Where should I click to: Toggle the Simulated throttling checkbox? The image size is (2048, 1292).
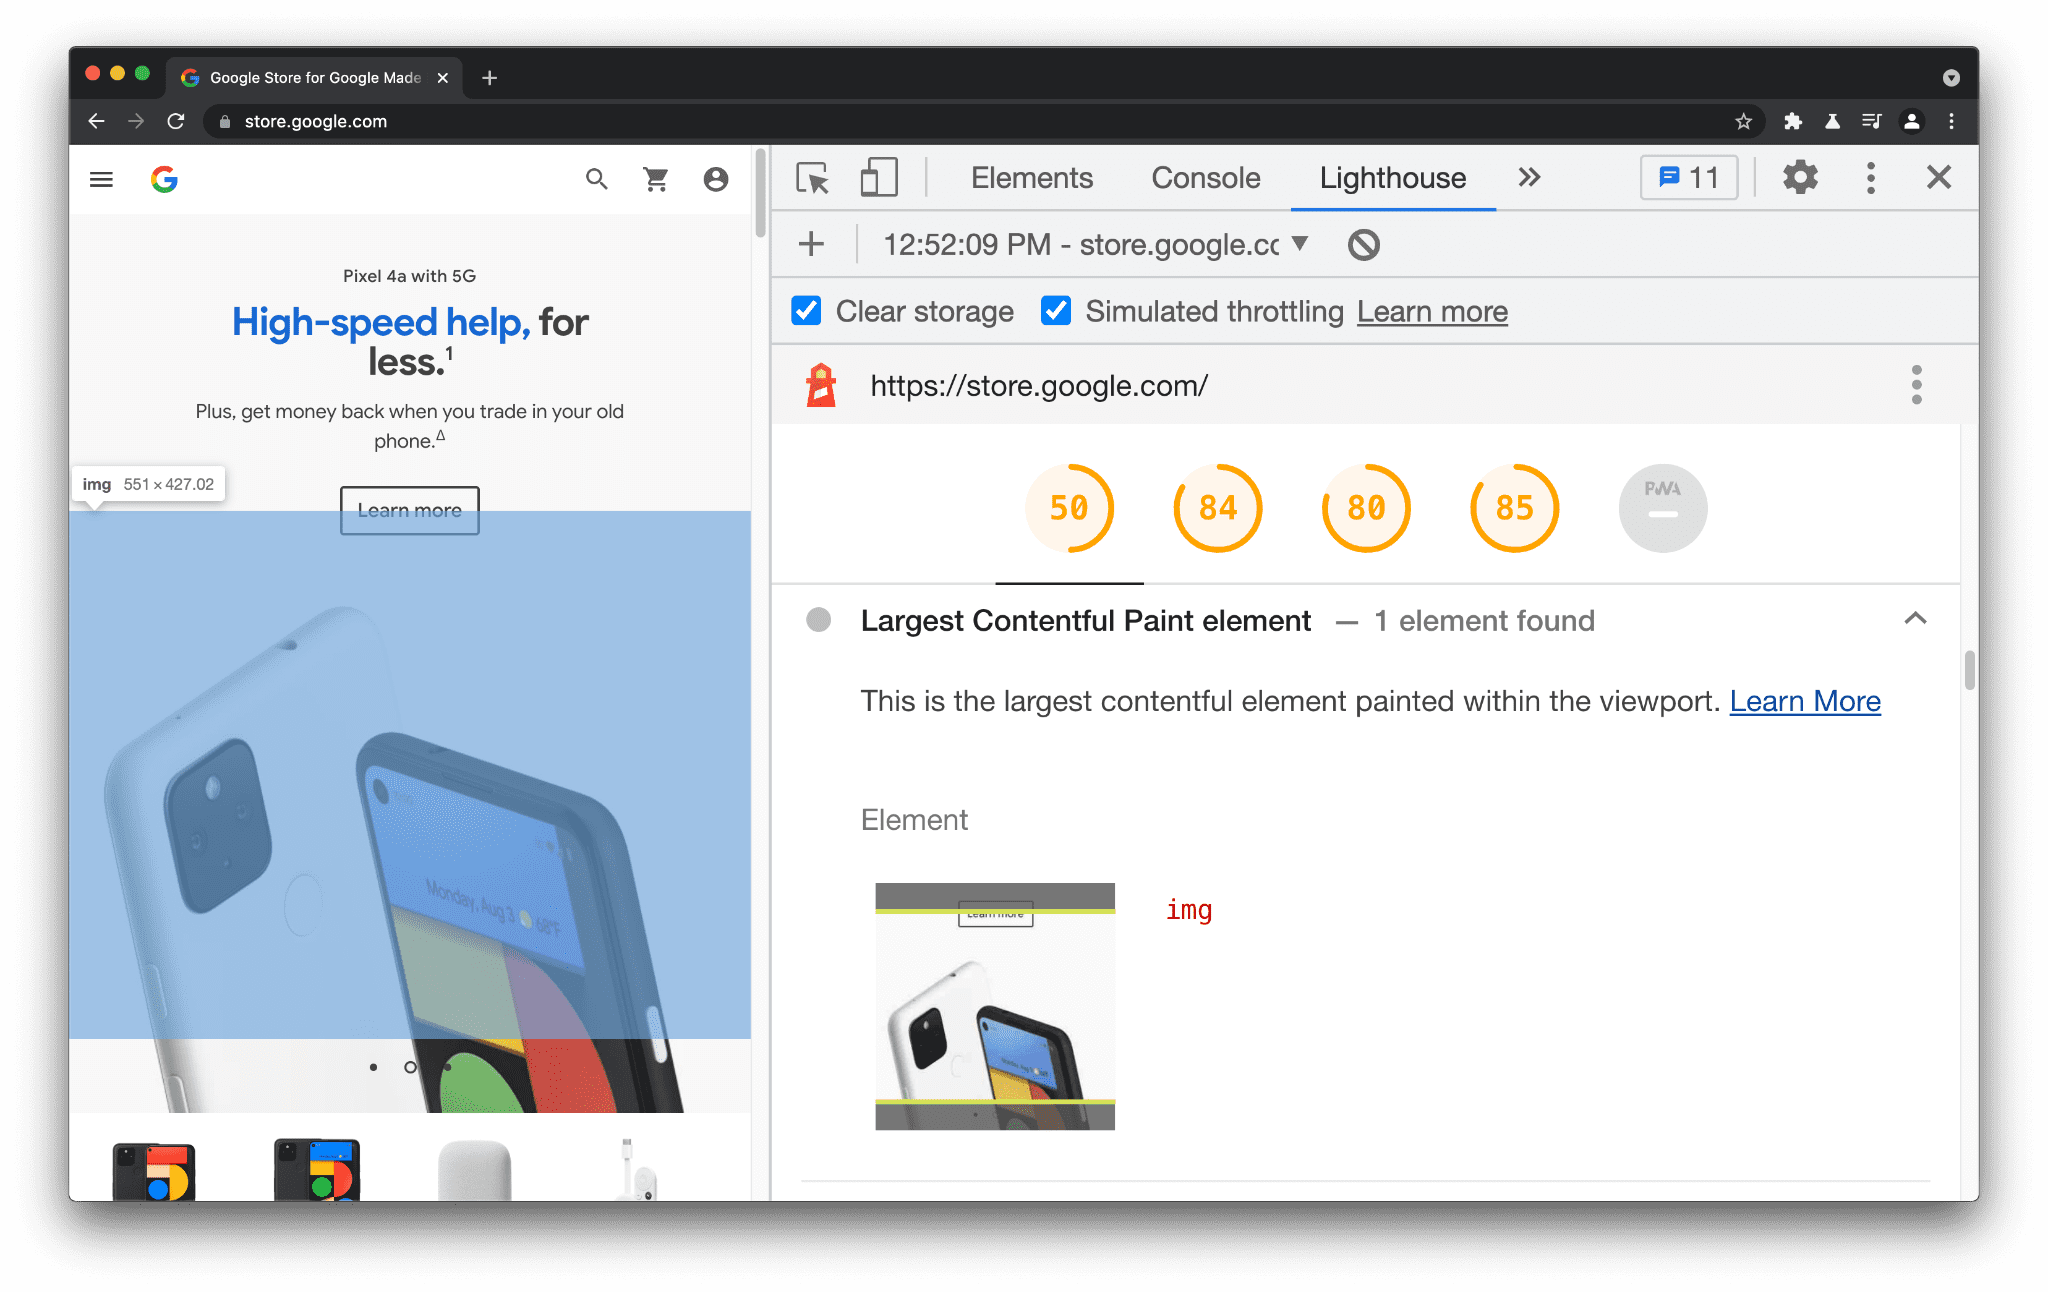click(x=1054, y=311)
